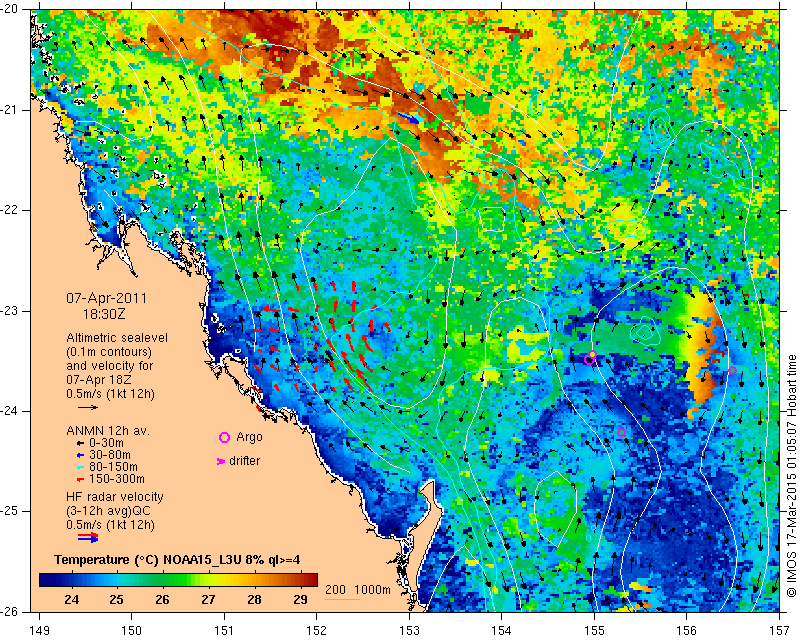Click the 1000m isobath label

[x=372, y=590]
